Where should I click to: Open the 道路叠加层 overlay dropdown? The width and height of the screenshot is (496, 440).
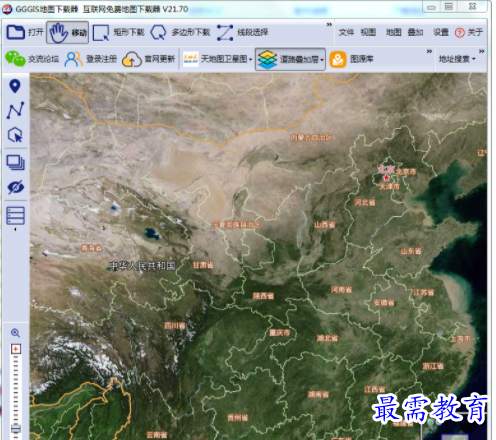(290, 59)
